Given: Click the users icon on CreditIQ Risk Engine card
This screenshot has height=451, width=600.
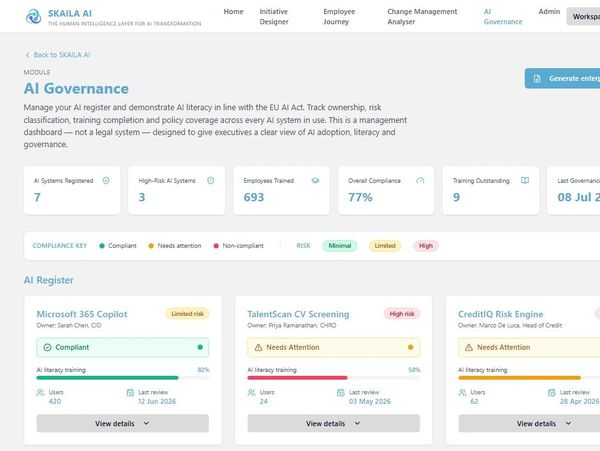Looking at the screenshot, I should [462, 393].
